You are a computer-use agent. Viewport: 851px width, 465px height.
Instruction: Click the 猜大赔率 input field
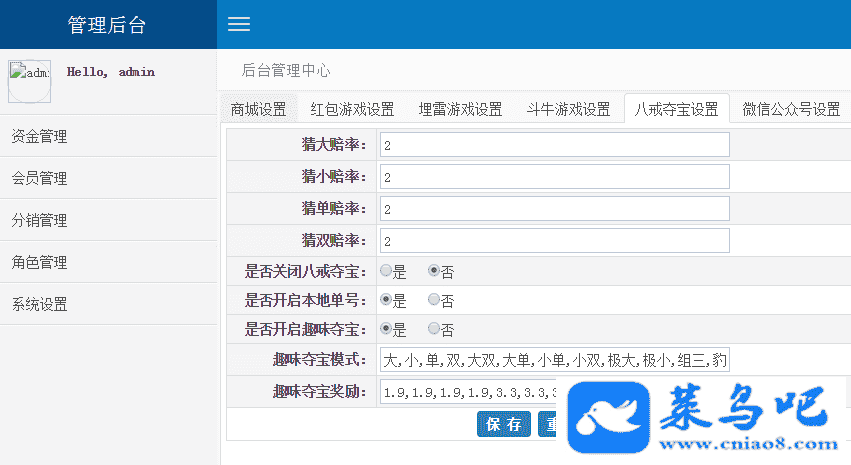pos(554,146)
